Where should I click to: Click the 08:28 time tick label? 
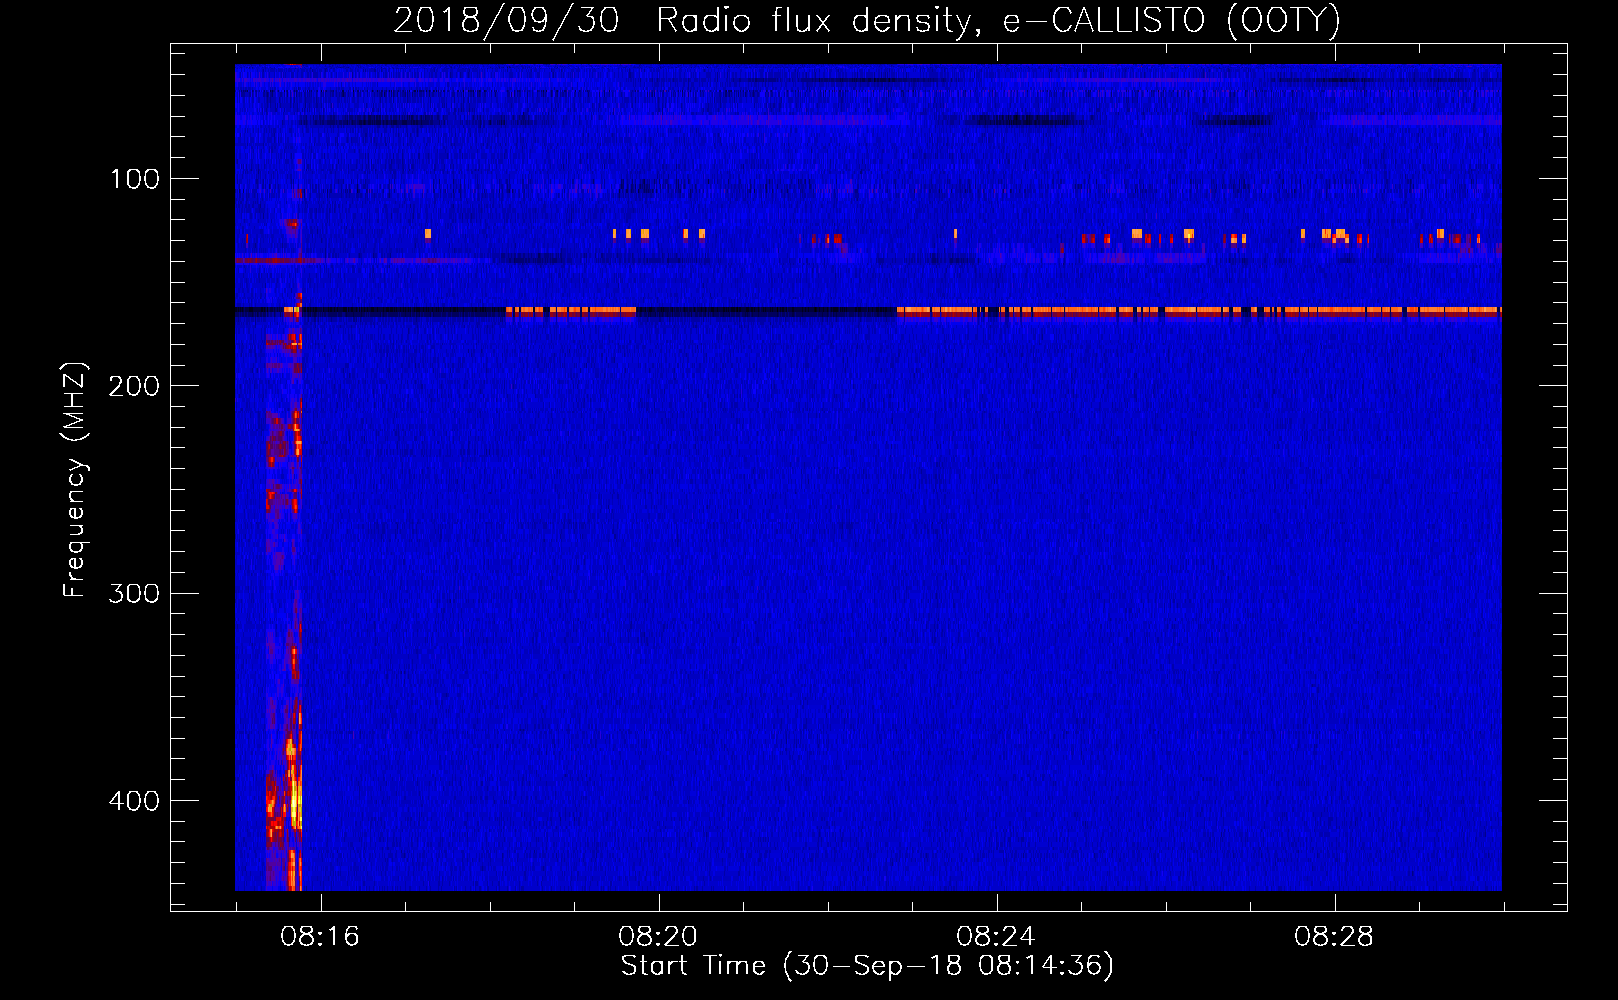[x=1334, y=937]
